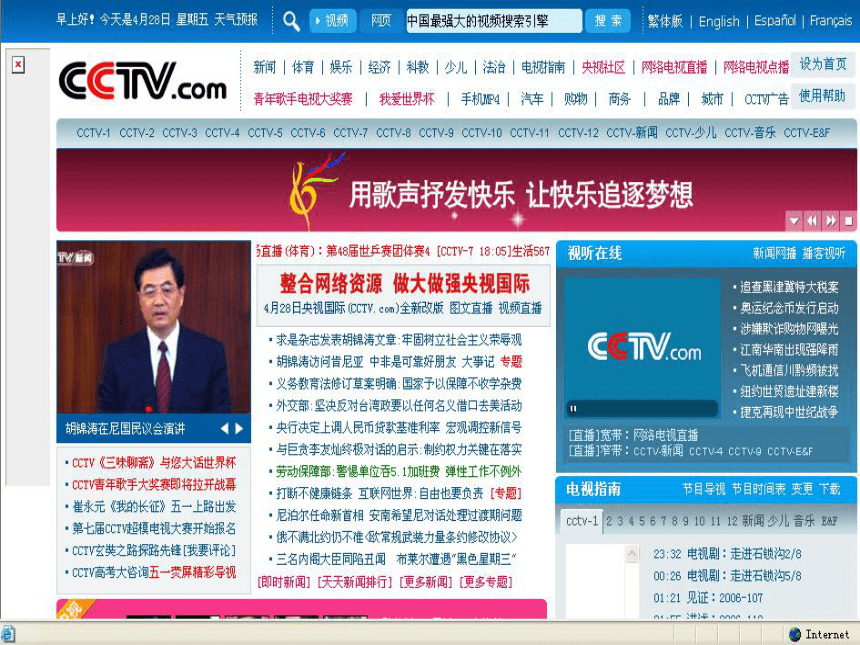This screenshot has width=860, height=645.
Task: Open 追查黑津冀特大税案 video link
Action: pos(789,287)
